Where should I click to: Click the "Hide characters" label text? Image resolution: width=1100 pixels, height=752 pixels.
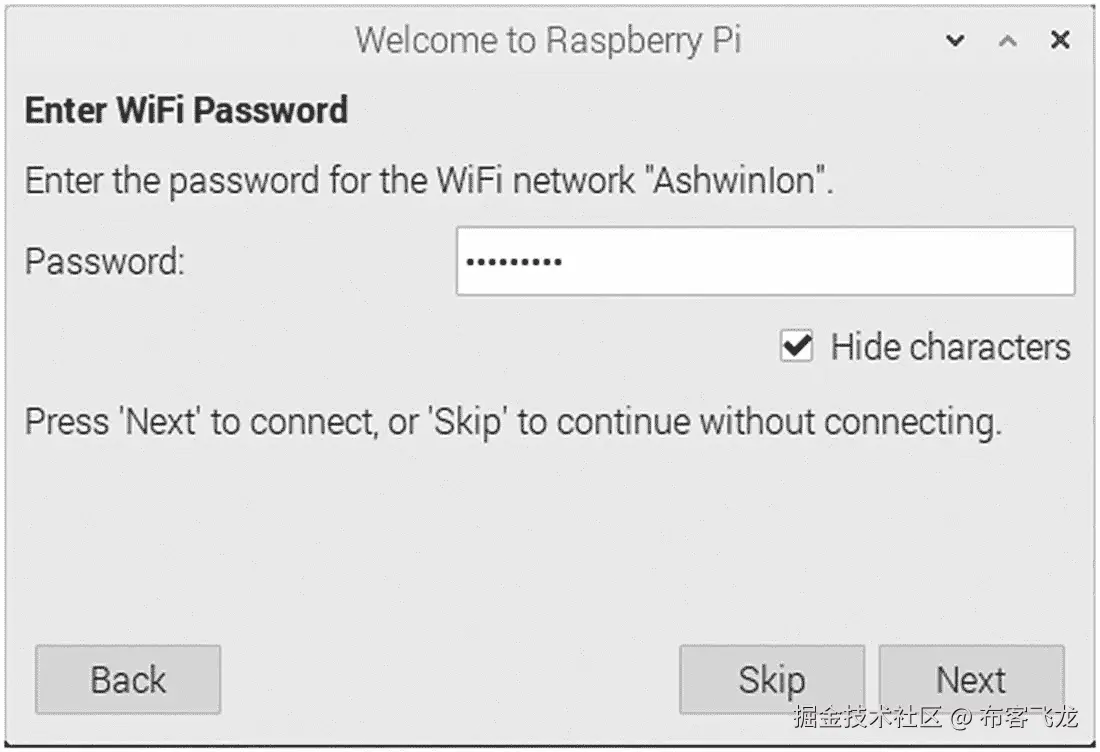pos(950,347)
